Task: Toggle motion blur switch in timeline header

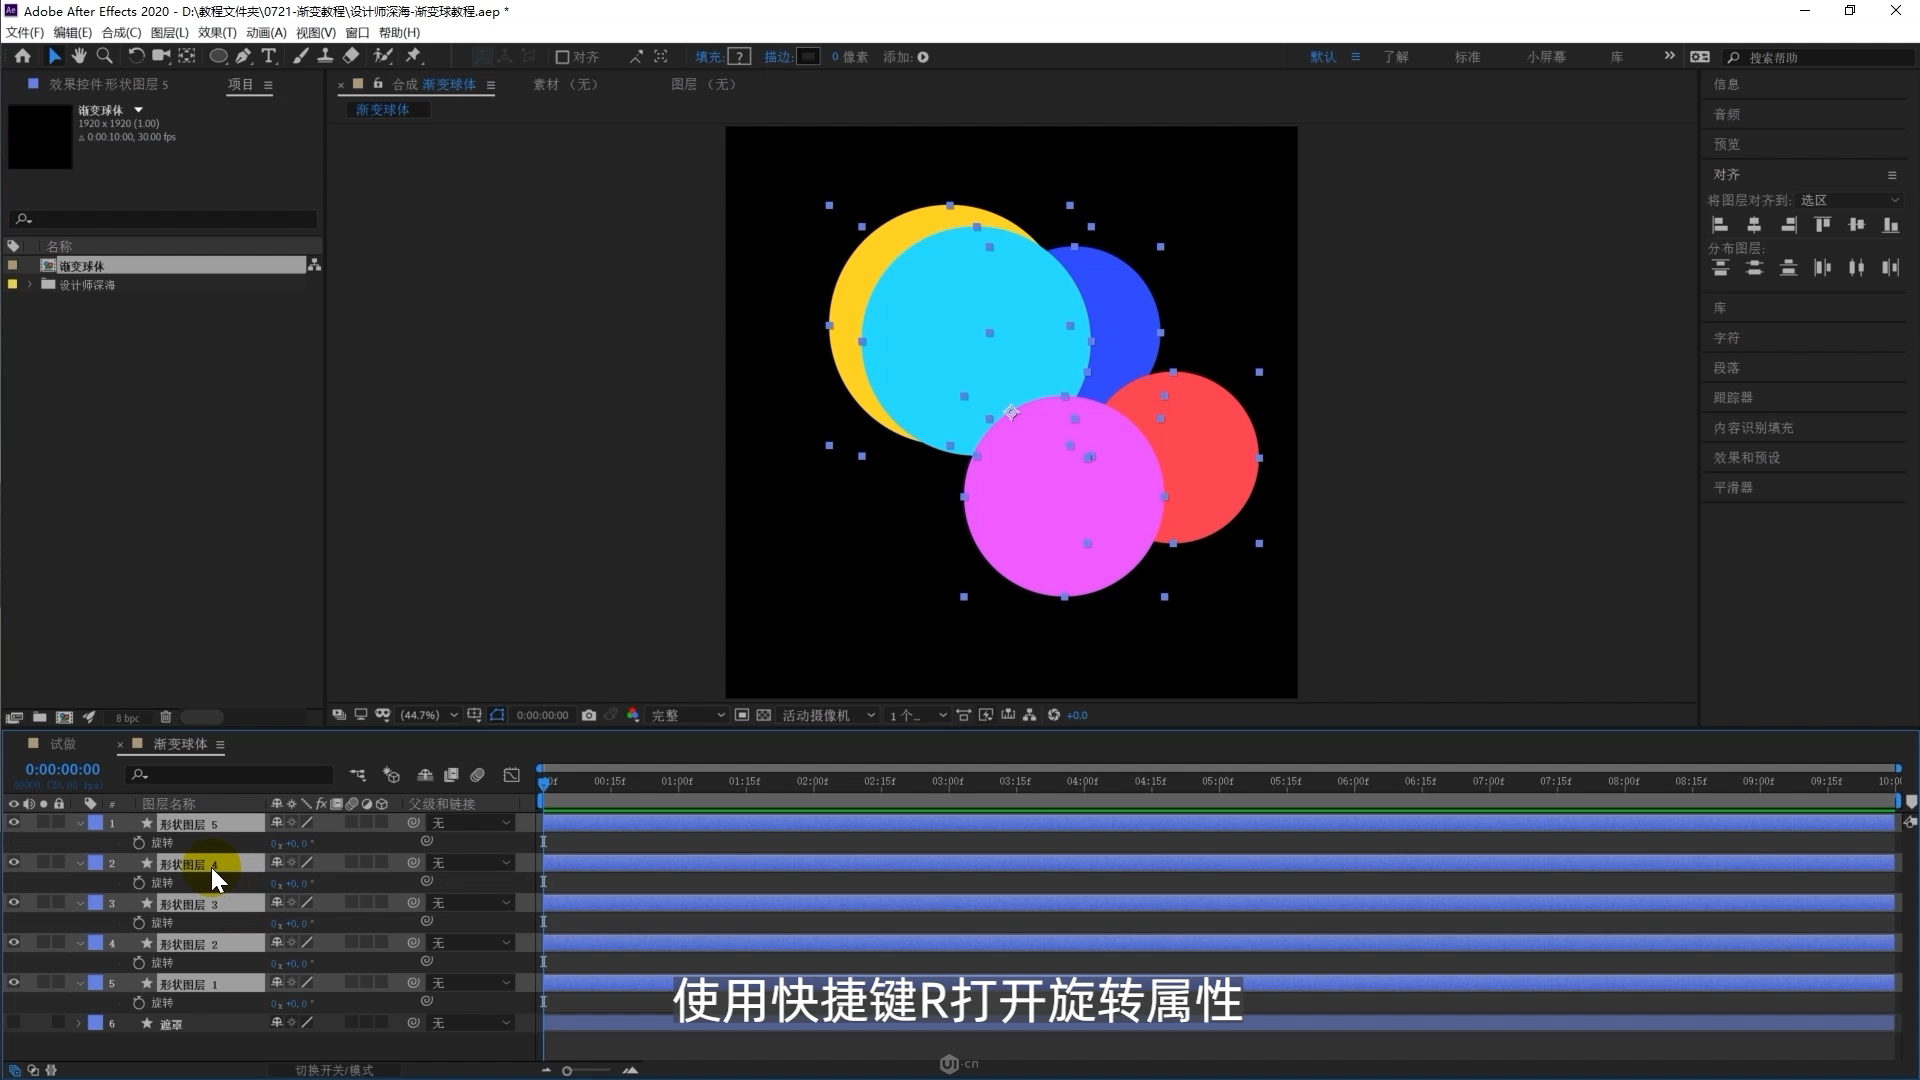Action: (478, 775)
